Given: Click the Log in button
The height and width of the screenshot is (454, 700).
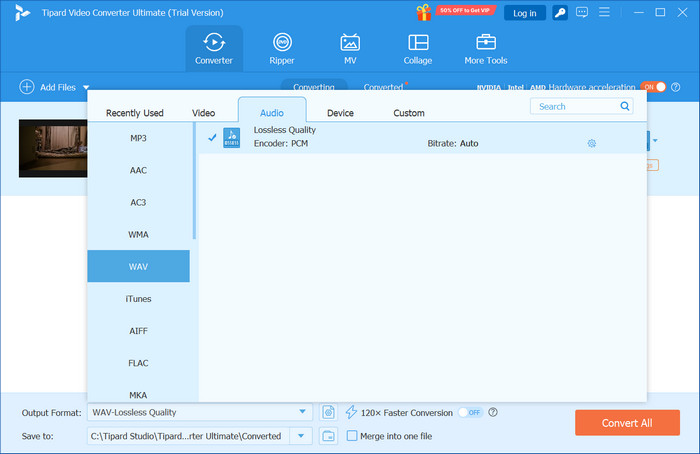Looking at the screenshot, I should pos(525,13).
